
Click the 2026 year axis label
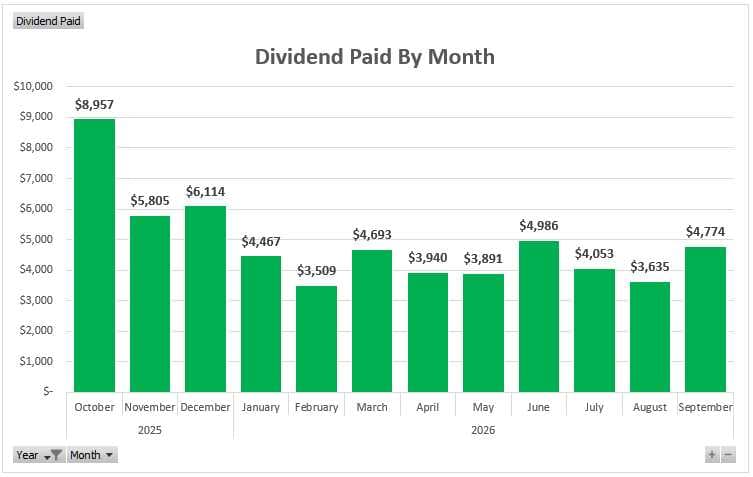point(483,430)
